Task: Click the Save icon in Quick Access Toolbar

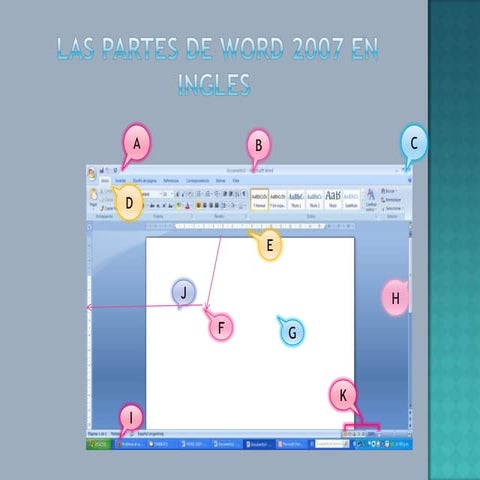Action: click(x=101, y=171)
